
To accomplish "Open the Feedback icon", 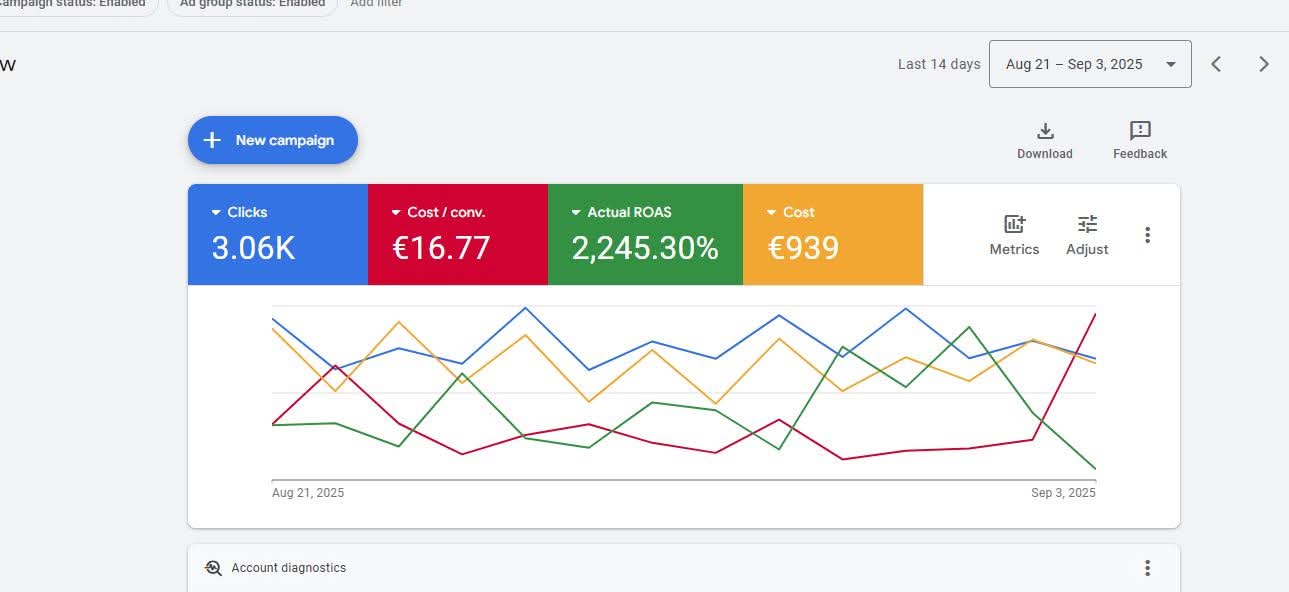I will (1140, 131).
